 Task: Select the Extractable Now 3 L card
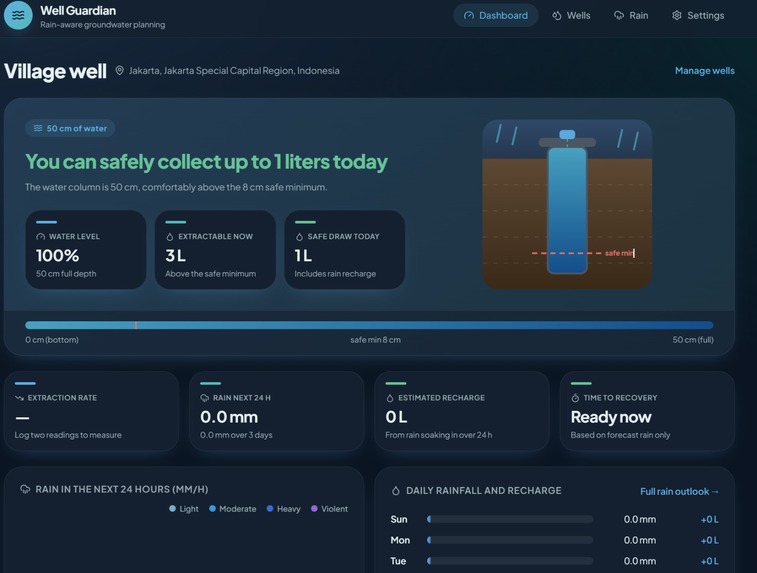(x=215, y=250)
